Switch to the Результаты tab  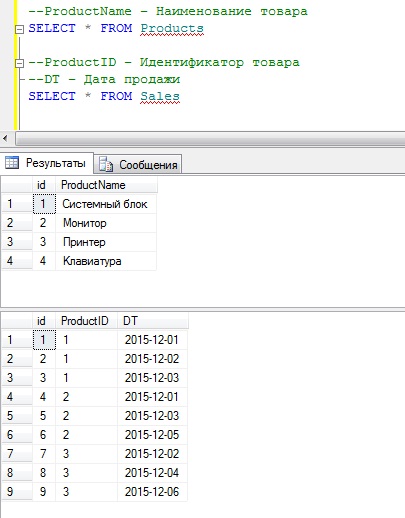coord(46,163)
